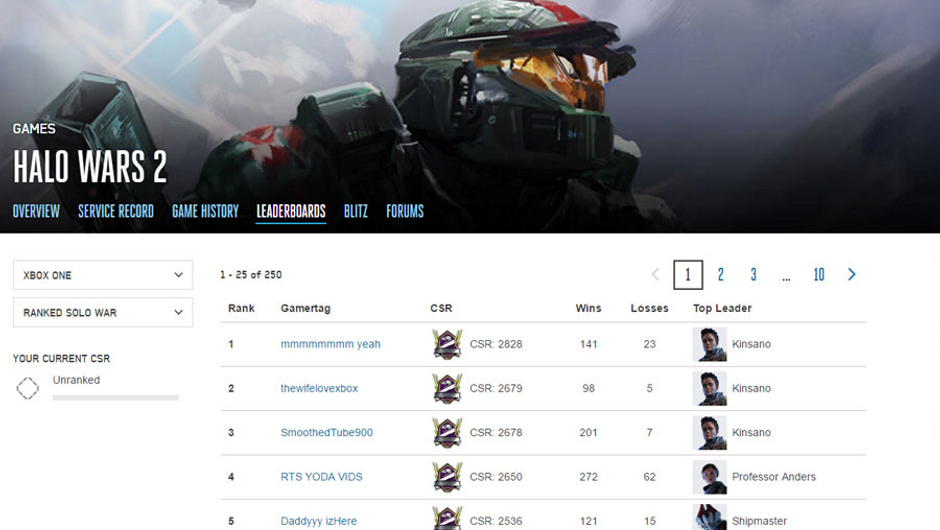
Task: Click the Top Leader column header
Action: pos(722,308)
